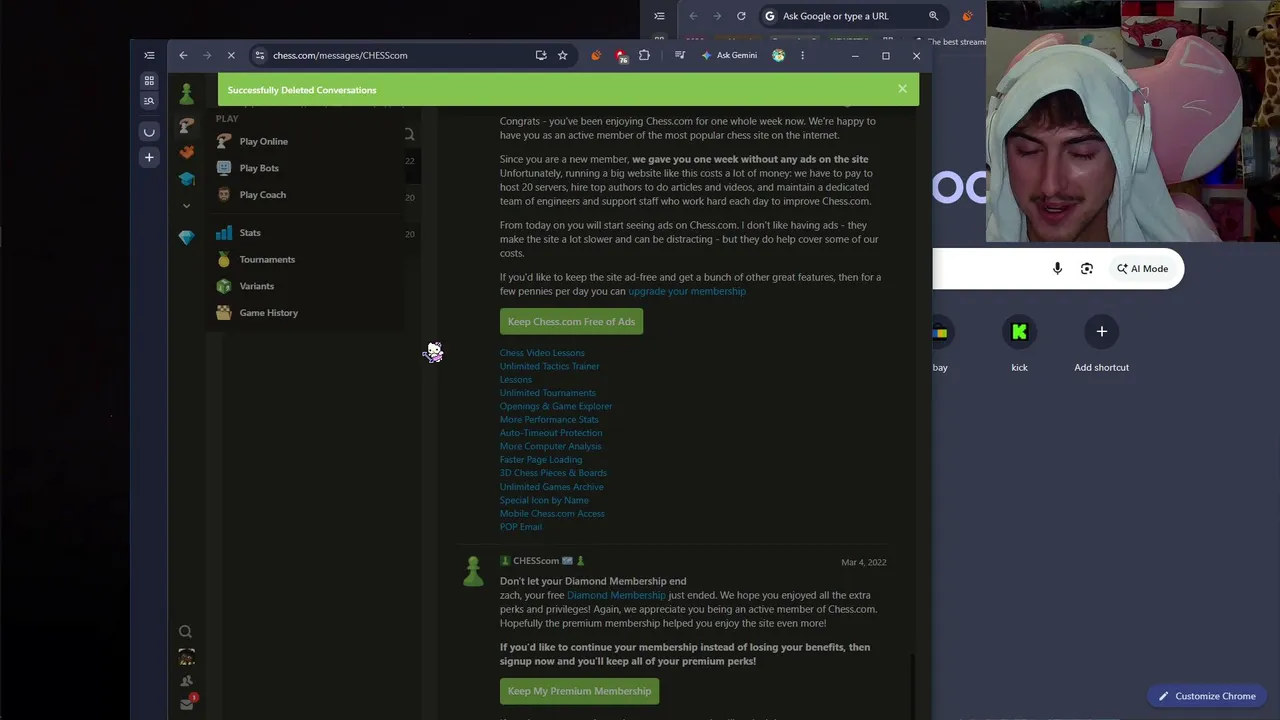Open the More Performance Stats link
This screenshot has height=720, width=1280.
pos(549,420)
